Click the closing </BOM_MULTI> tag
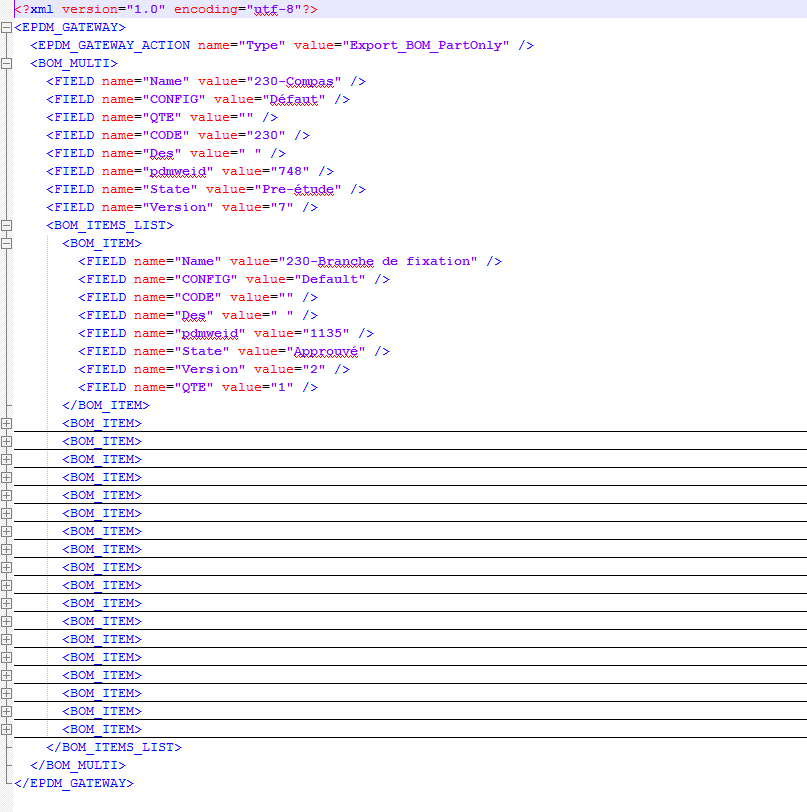 click(78, 765)
